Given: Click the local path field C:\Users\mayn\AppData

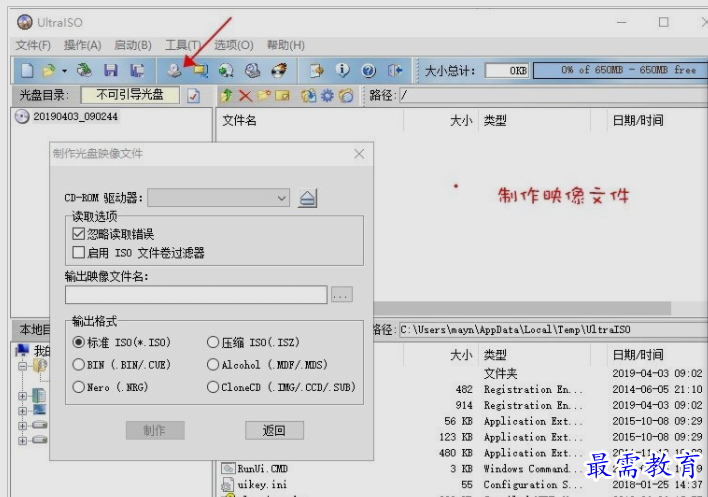Looking at the screenshot, I should tap(553, 330).
